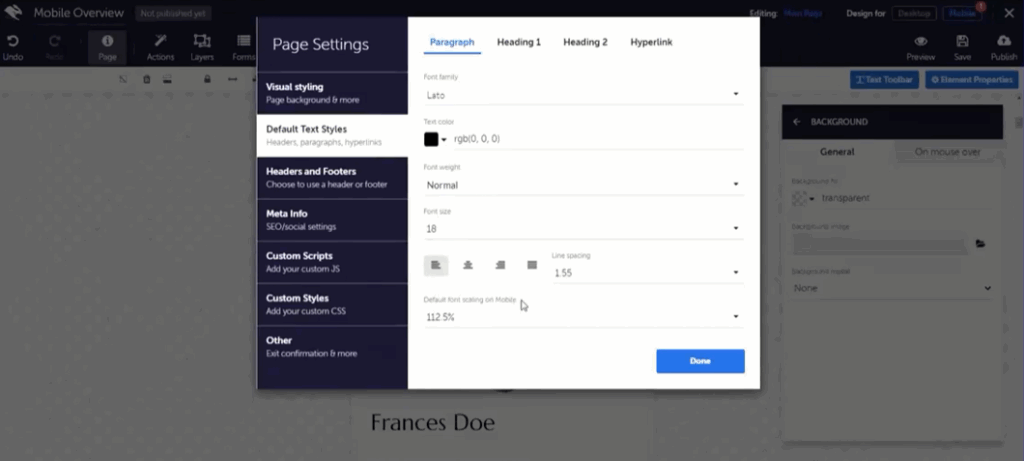
Task: Open the Line spacing dropdown
Action: [647, 272]
